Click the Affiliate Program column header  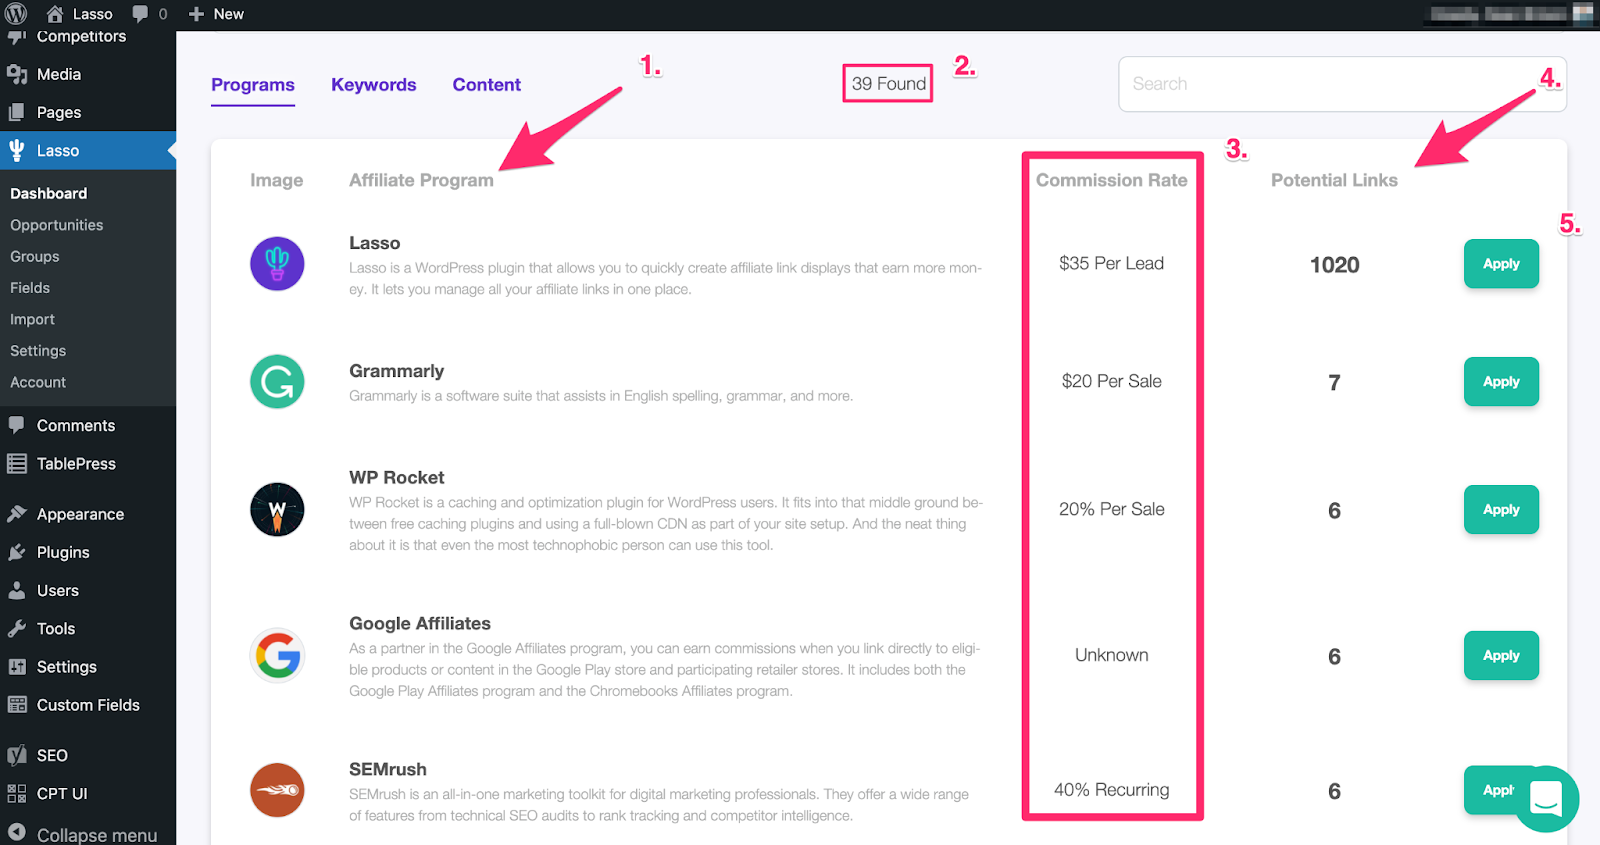coord(421,180)
